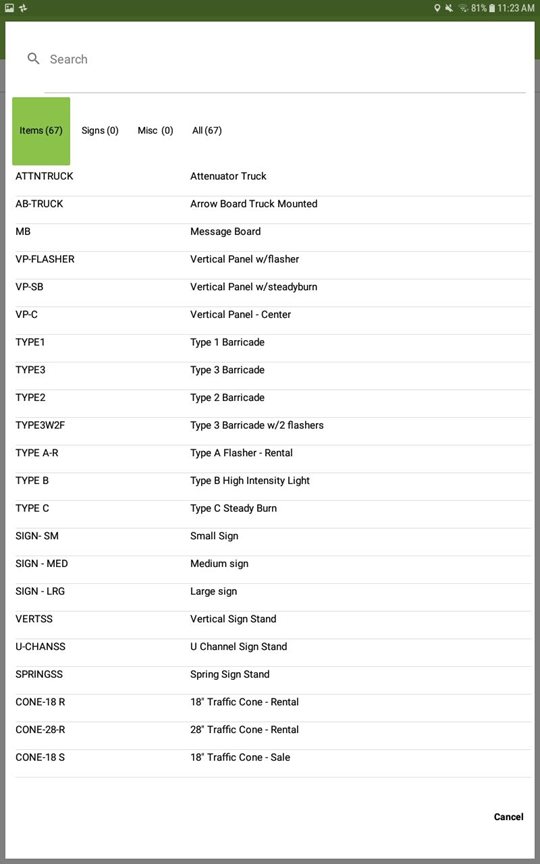Tap the image notification icon
The width and height of the screenshot is (540, 864).
(9, 8)
